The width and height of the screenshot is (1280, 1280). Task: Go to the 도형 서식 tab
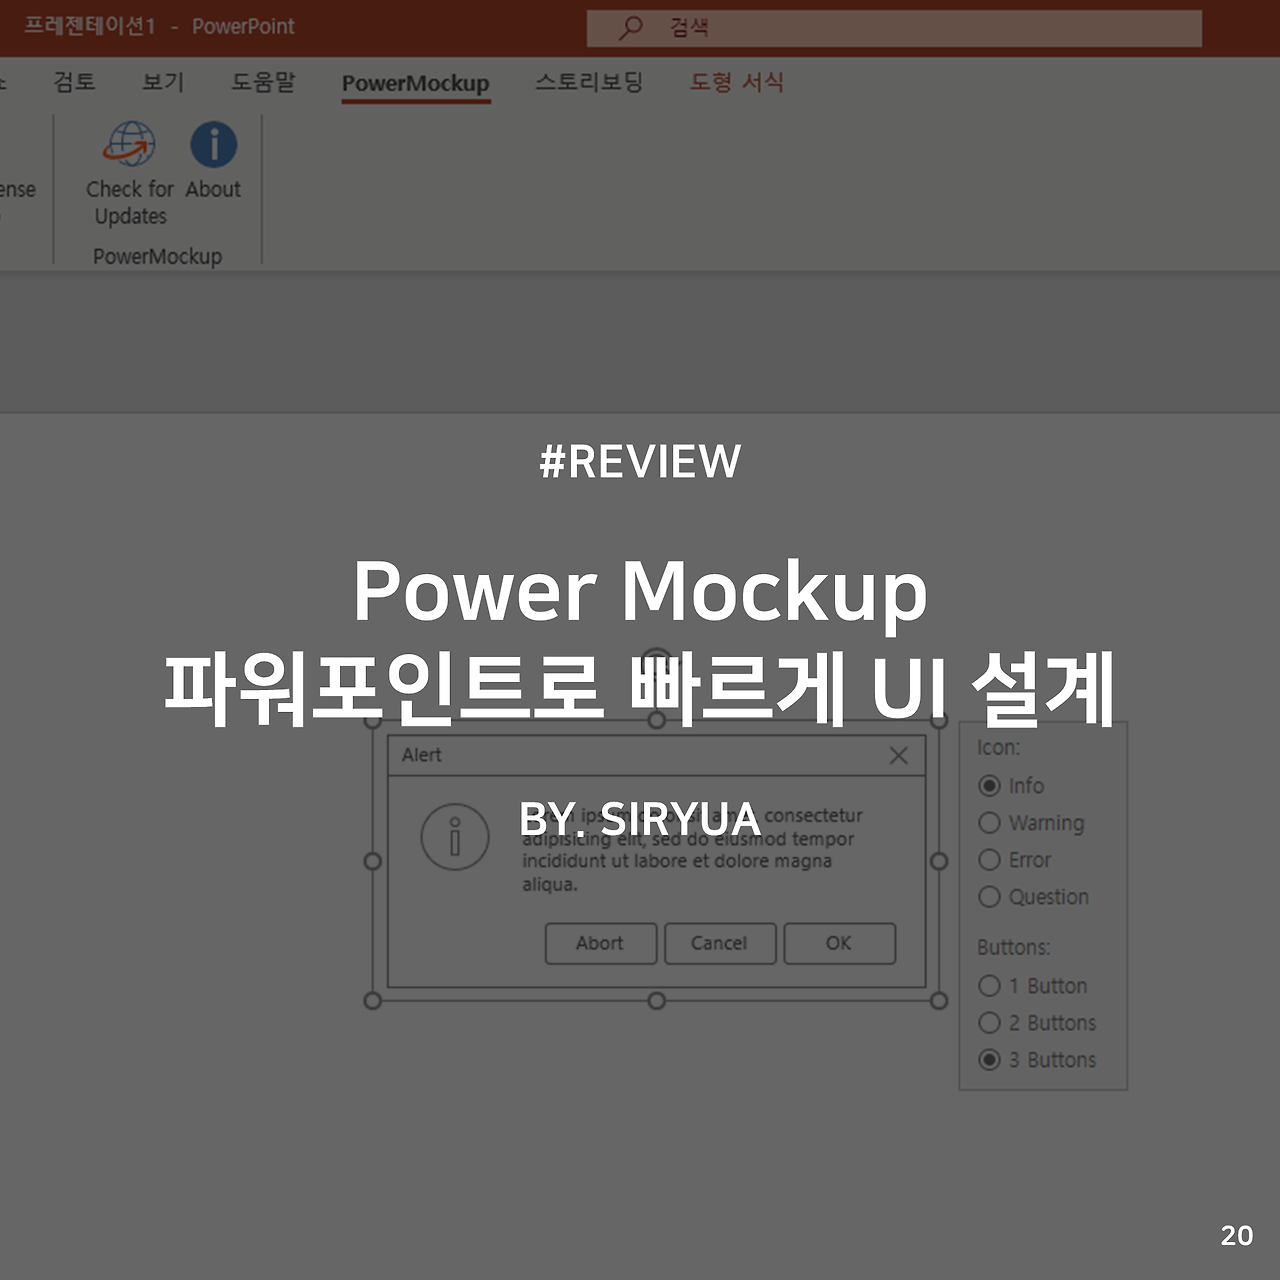[x=737, y=82]
